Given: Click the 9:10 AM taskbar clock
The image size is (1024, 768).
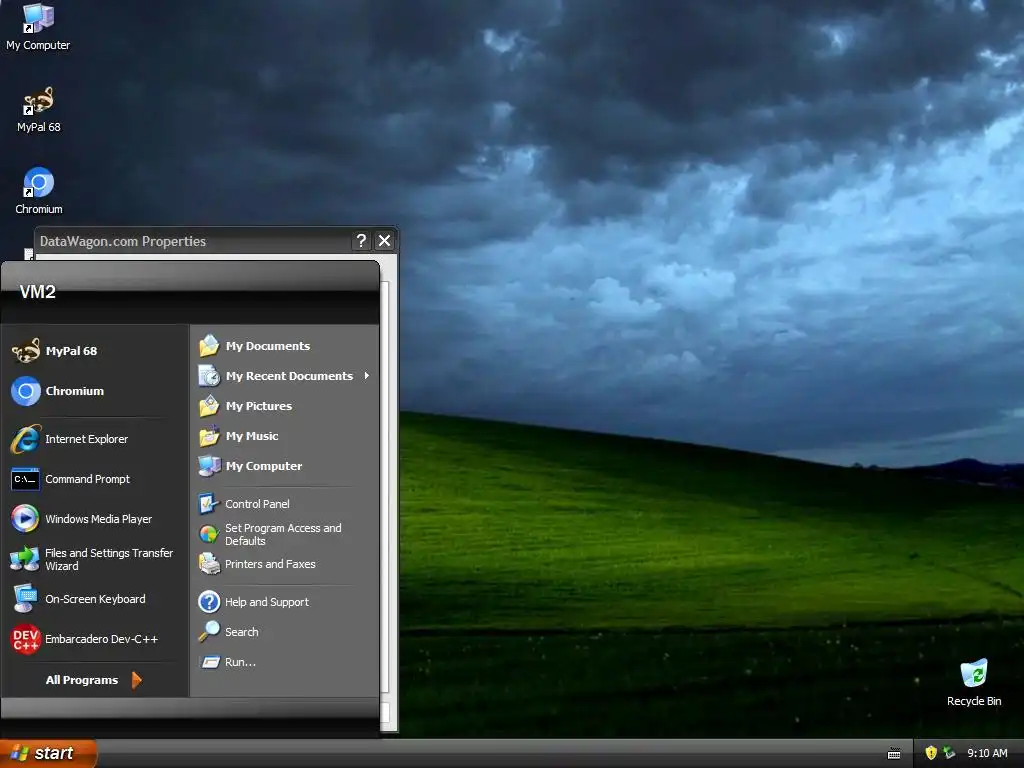Looking at the screenshot, I should (x=987, y=753).
